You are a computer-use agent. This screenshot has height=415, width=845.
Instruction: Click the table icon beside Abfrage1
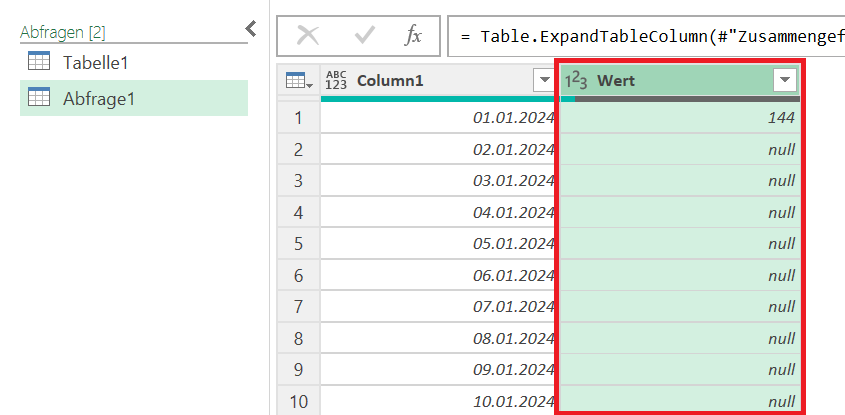[x=39, y=98]
